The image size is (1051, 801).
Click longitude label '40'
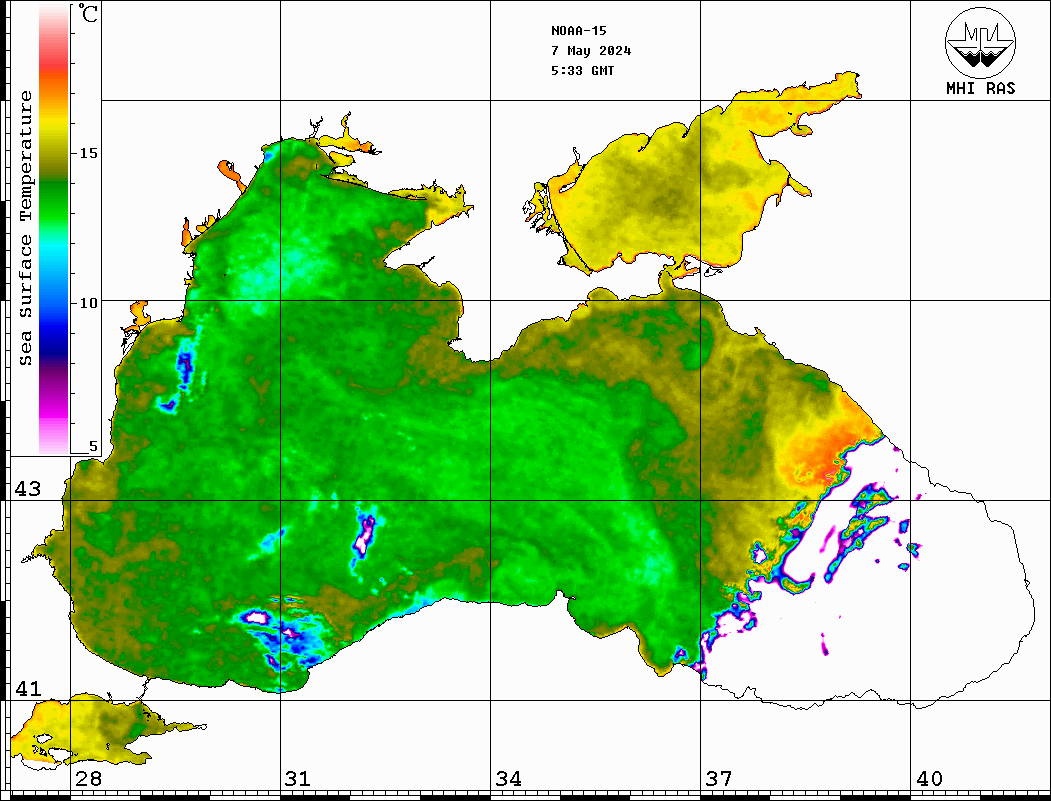(929, 779)
